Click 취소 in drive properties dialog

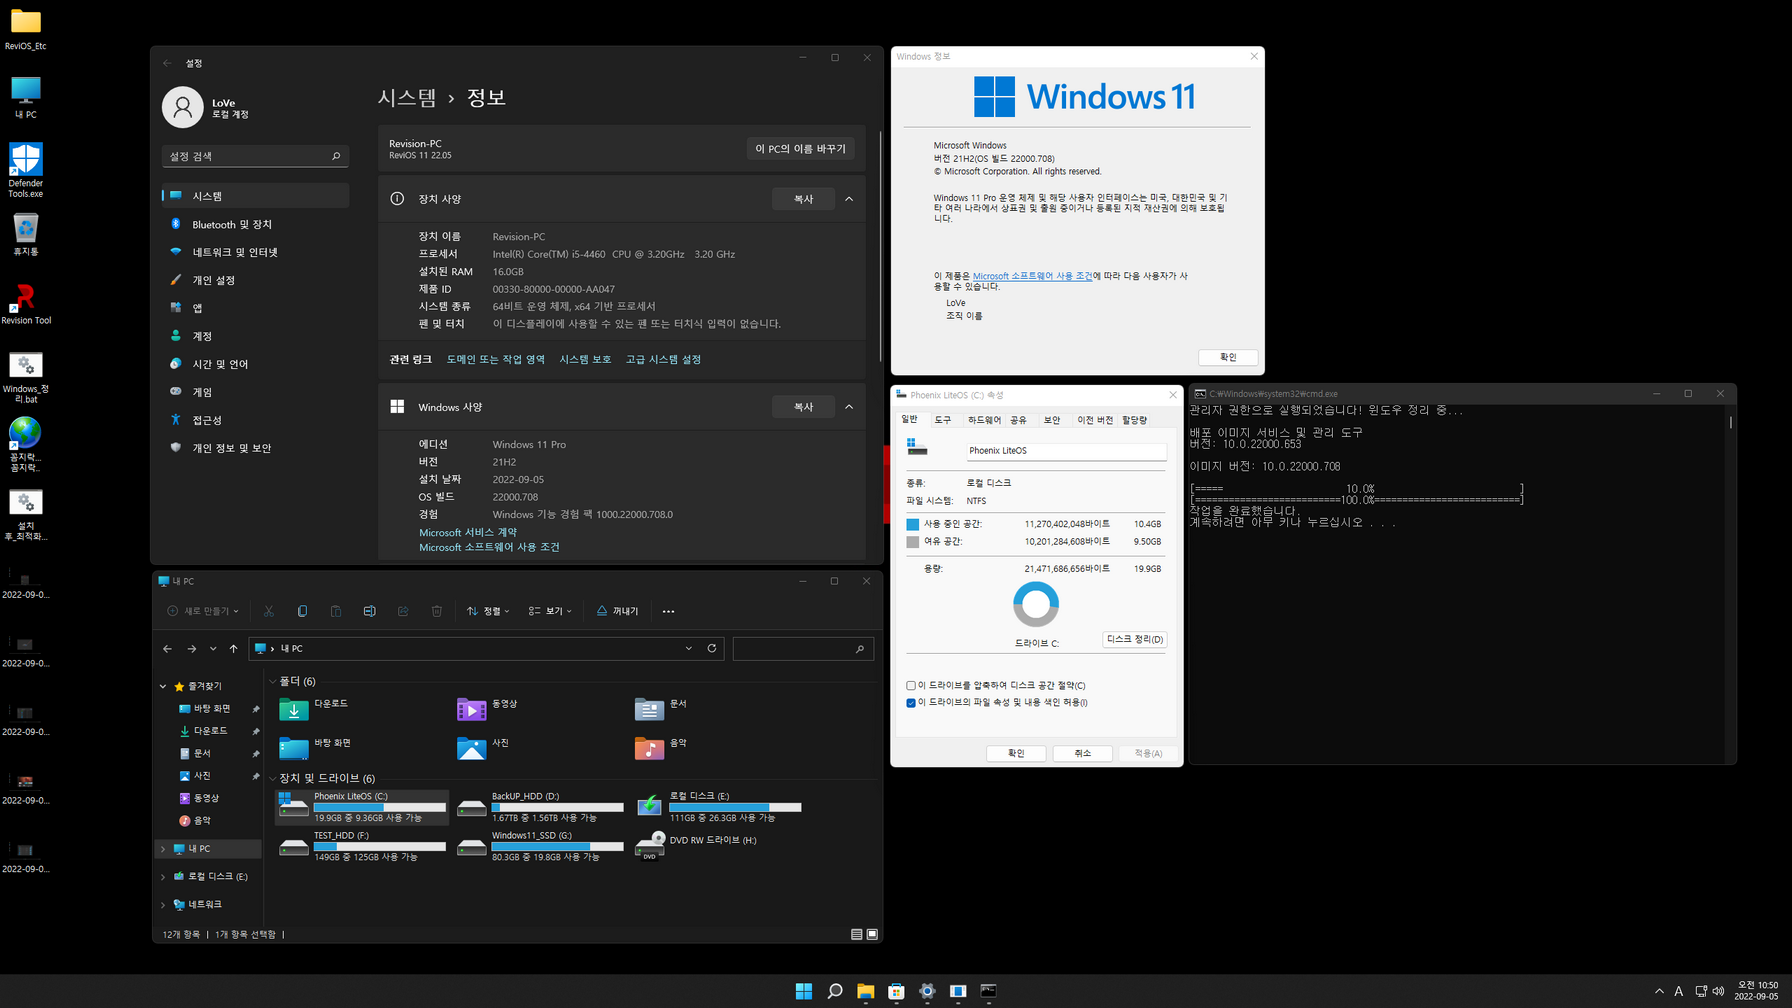click(1083, 753)
